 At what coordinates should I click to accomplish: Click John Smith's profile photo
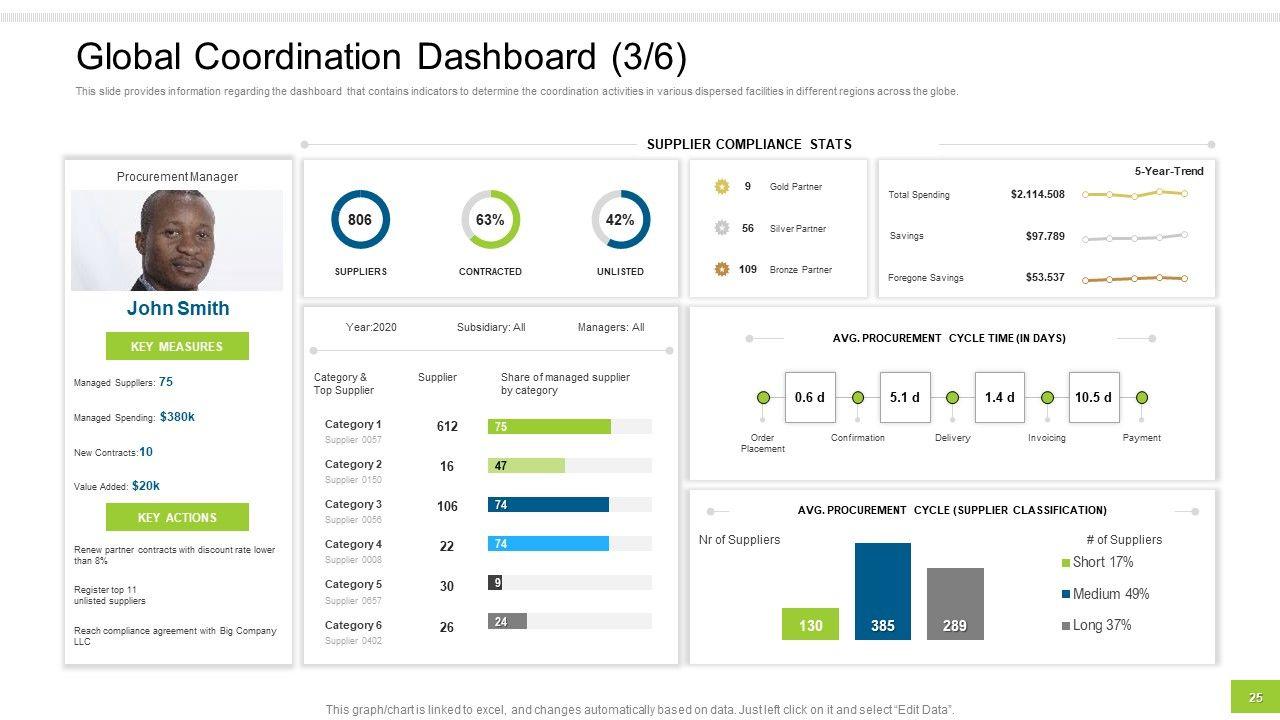pos(177,240)
